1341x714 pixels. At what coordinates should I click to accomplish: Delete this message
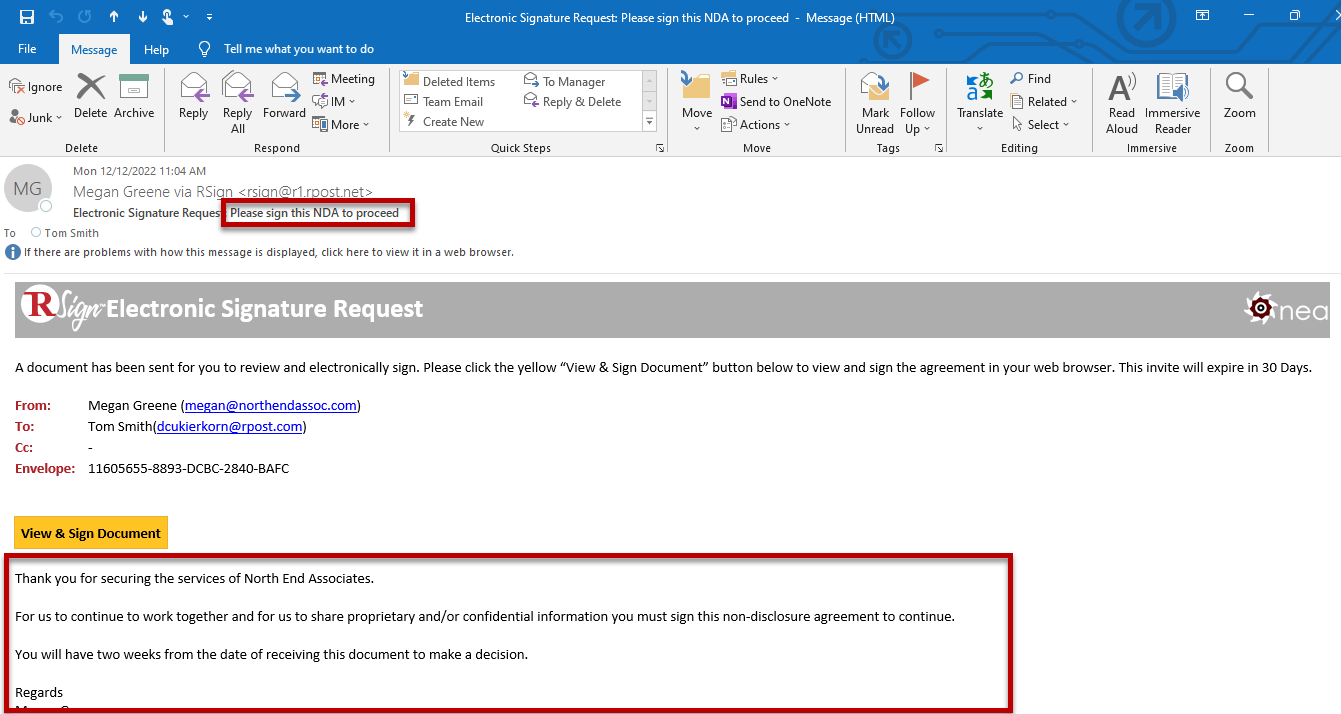(x=90, y=97)
